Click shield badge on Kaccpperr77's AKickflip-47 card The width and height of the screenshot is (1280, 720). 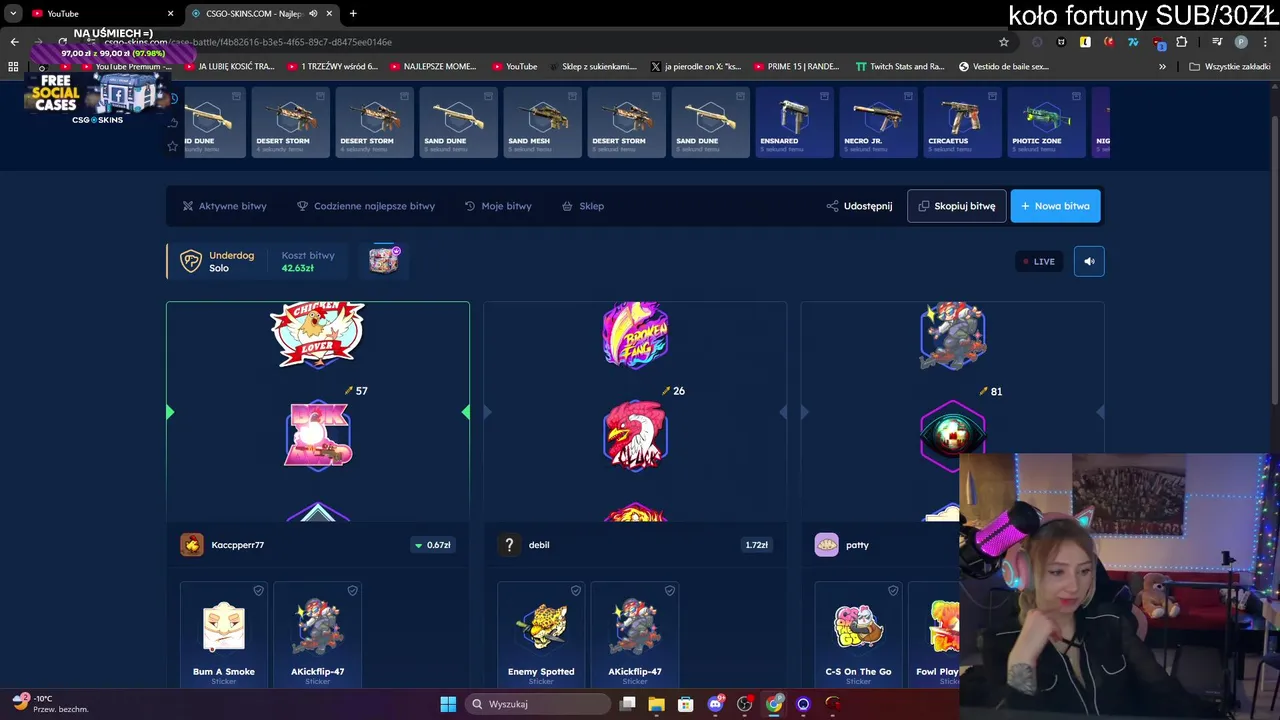(352, 591)
